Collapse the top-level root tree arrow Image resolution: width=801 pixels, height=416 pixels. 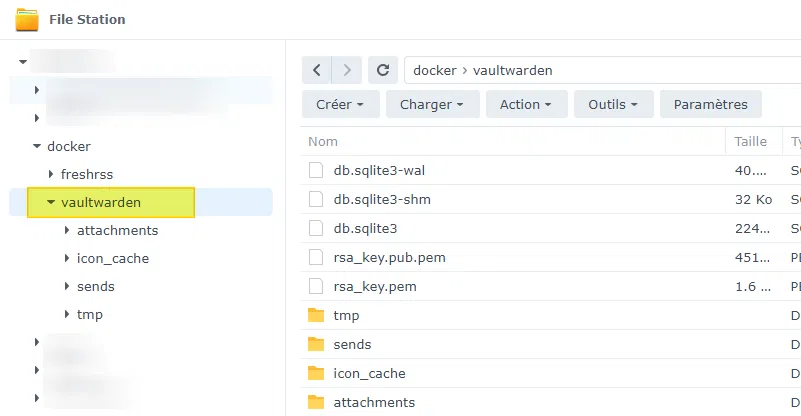click(x=22, y=62)
